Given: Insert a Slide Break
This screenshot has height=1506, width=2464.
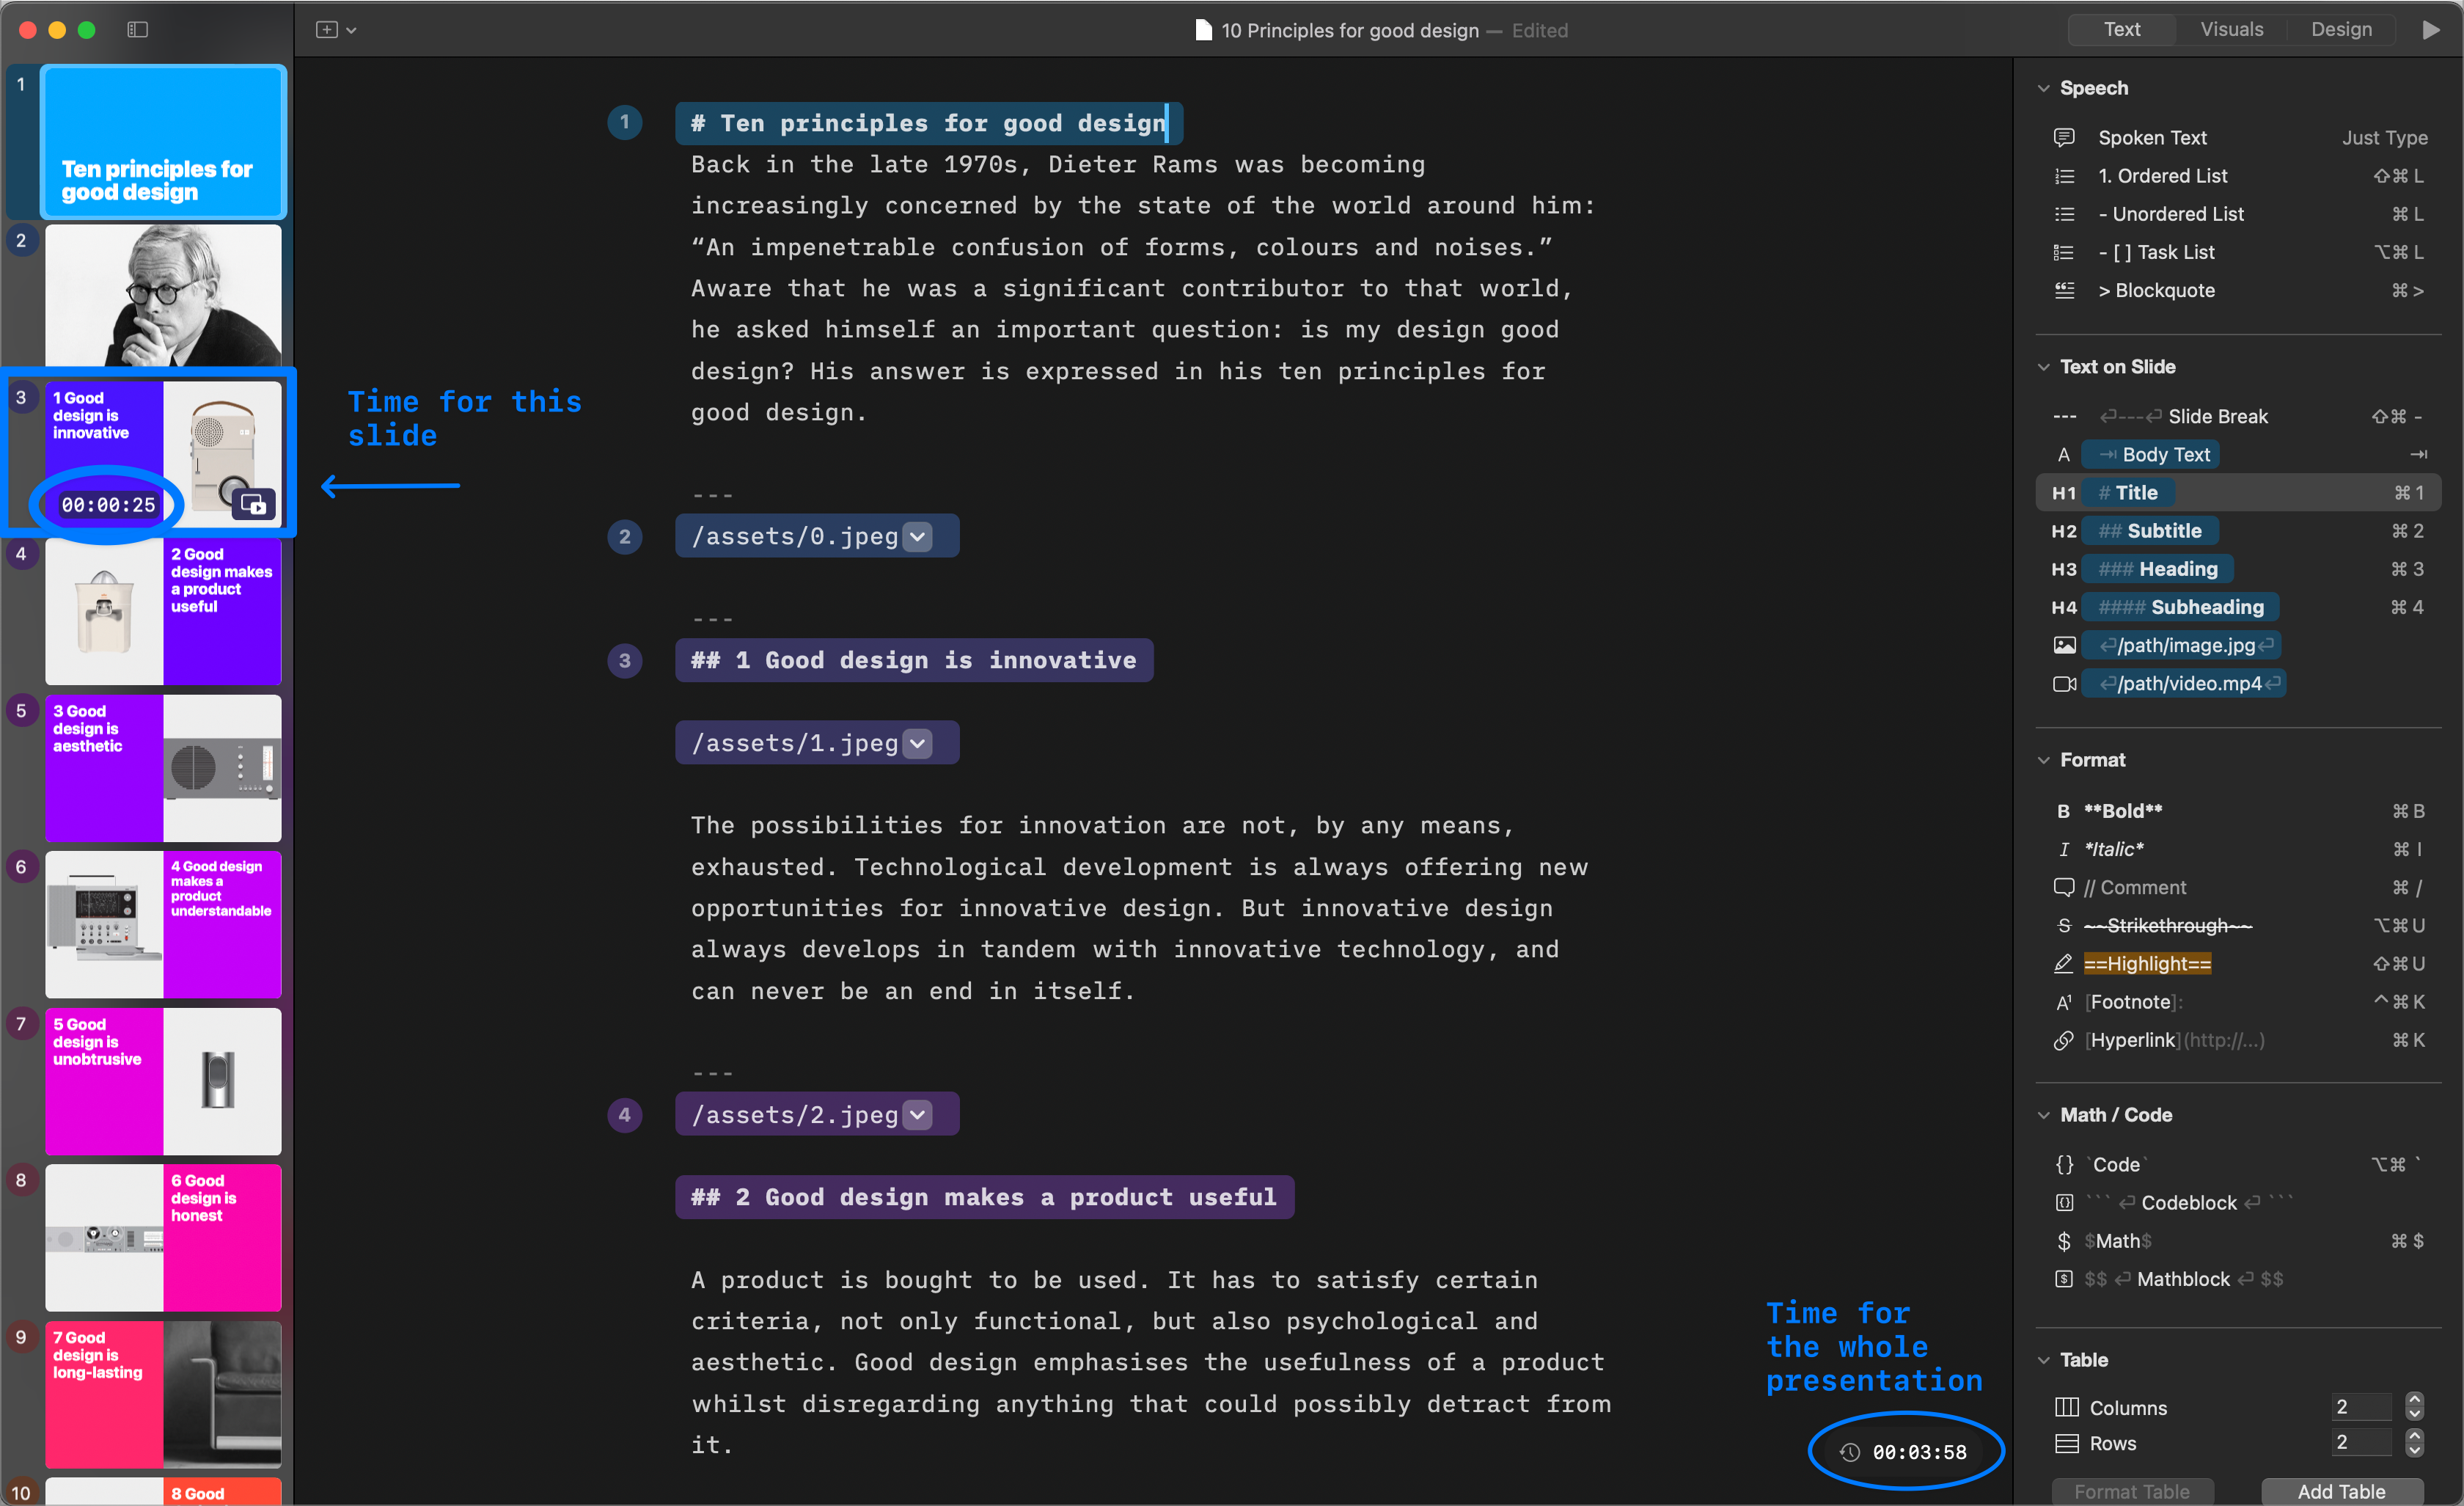Looking at the screenshot, I should [2238, 416].
